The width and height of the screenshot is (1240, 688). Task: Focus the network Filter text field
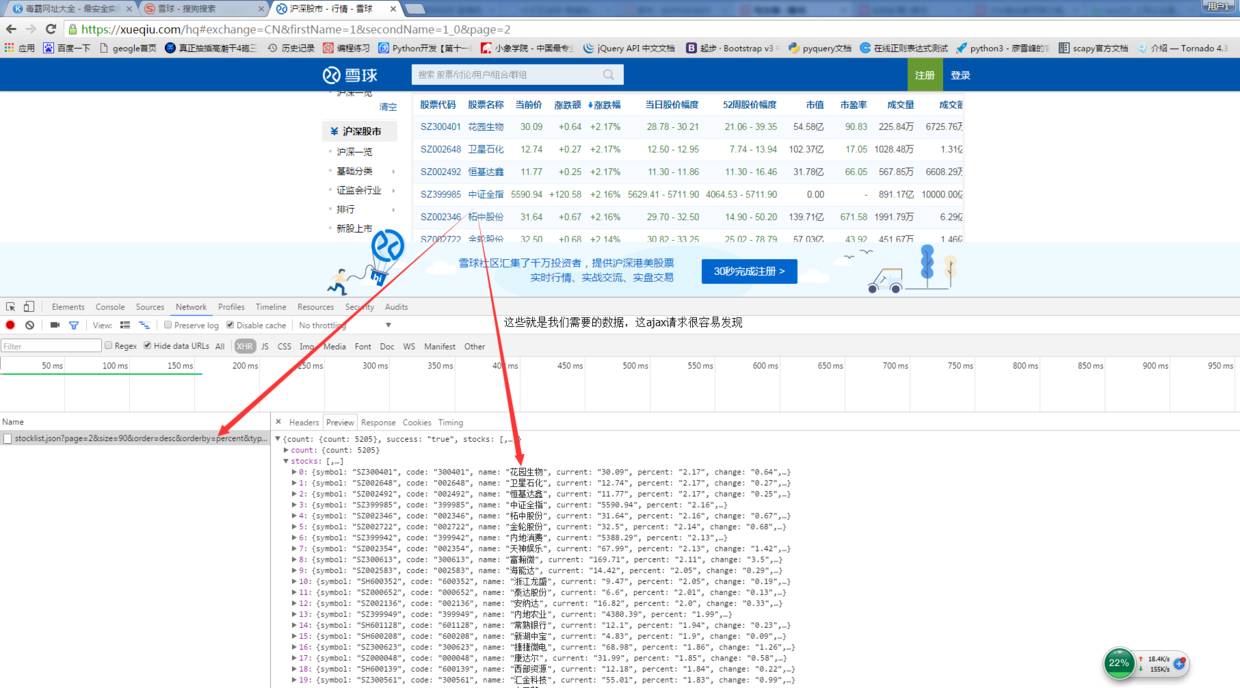50,346
